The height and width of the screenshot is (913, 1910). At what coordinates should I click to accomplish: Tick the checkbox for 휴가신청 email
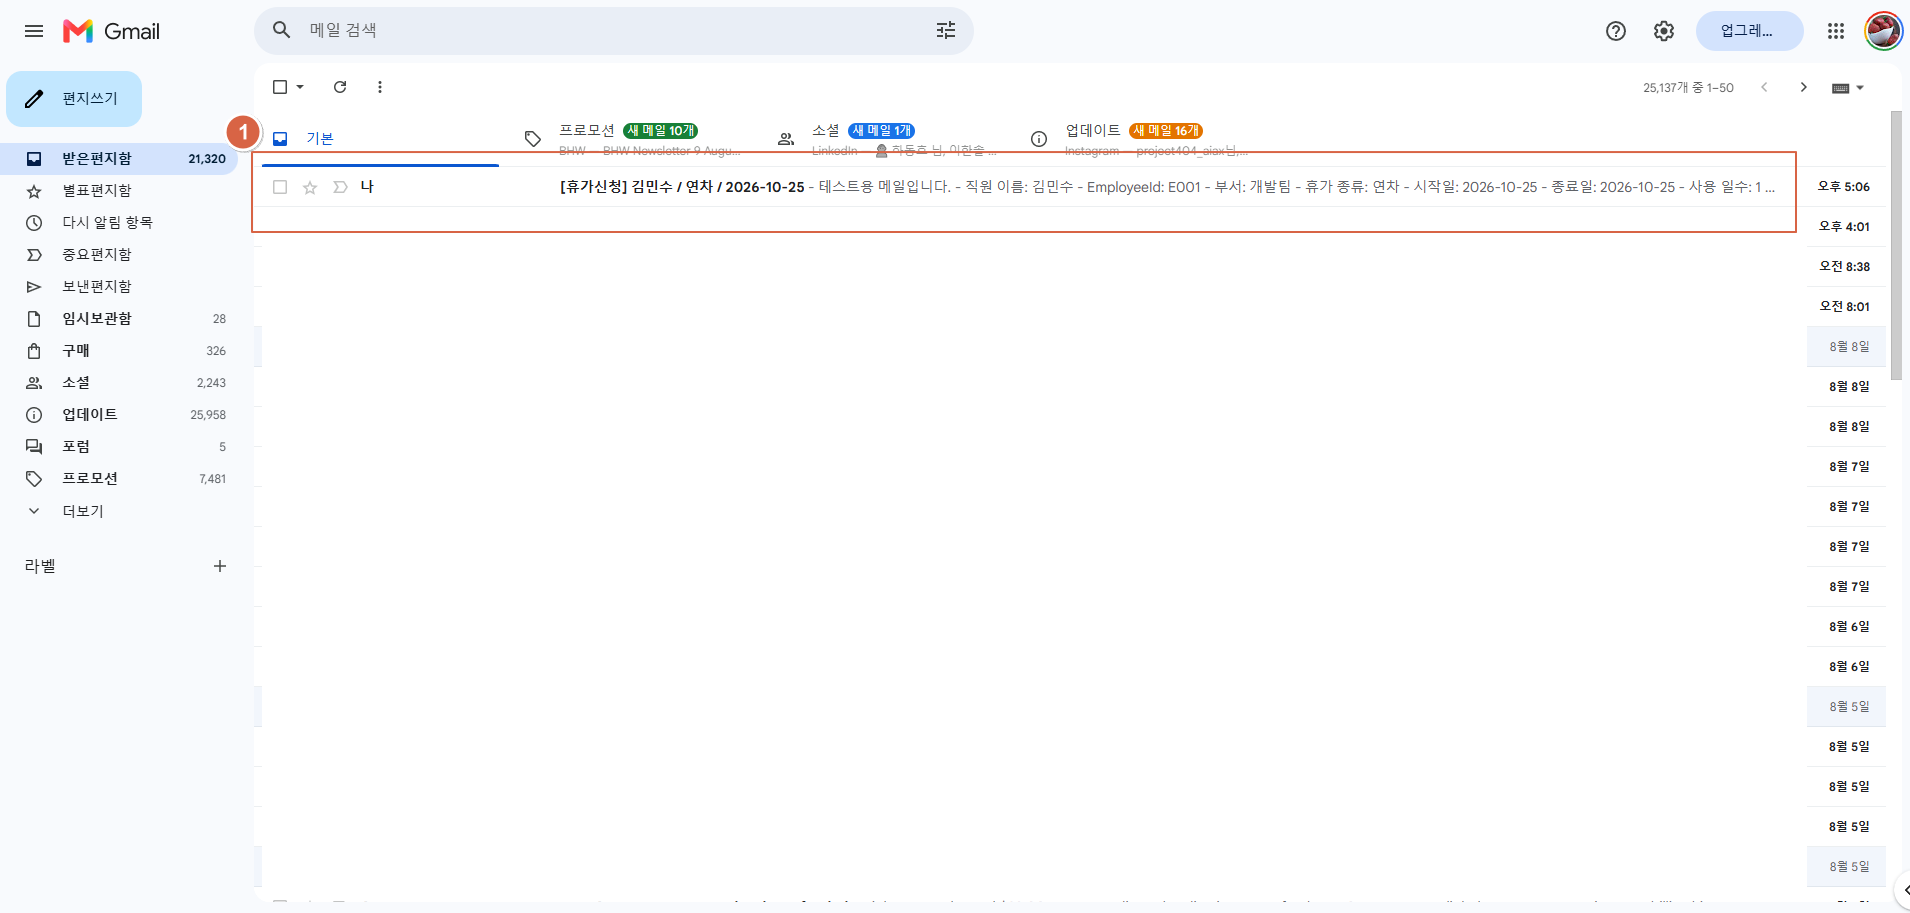pos(280,187)
